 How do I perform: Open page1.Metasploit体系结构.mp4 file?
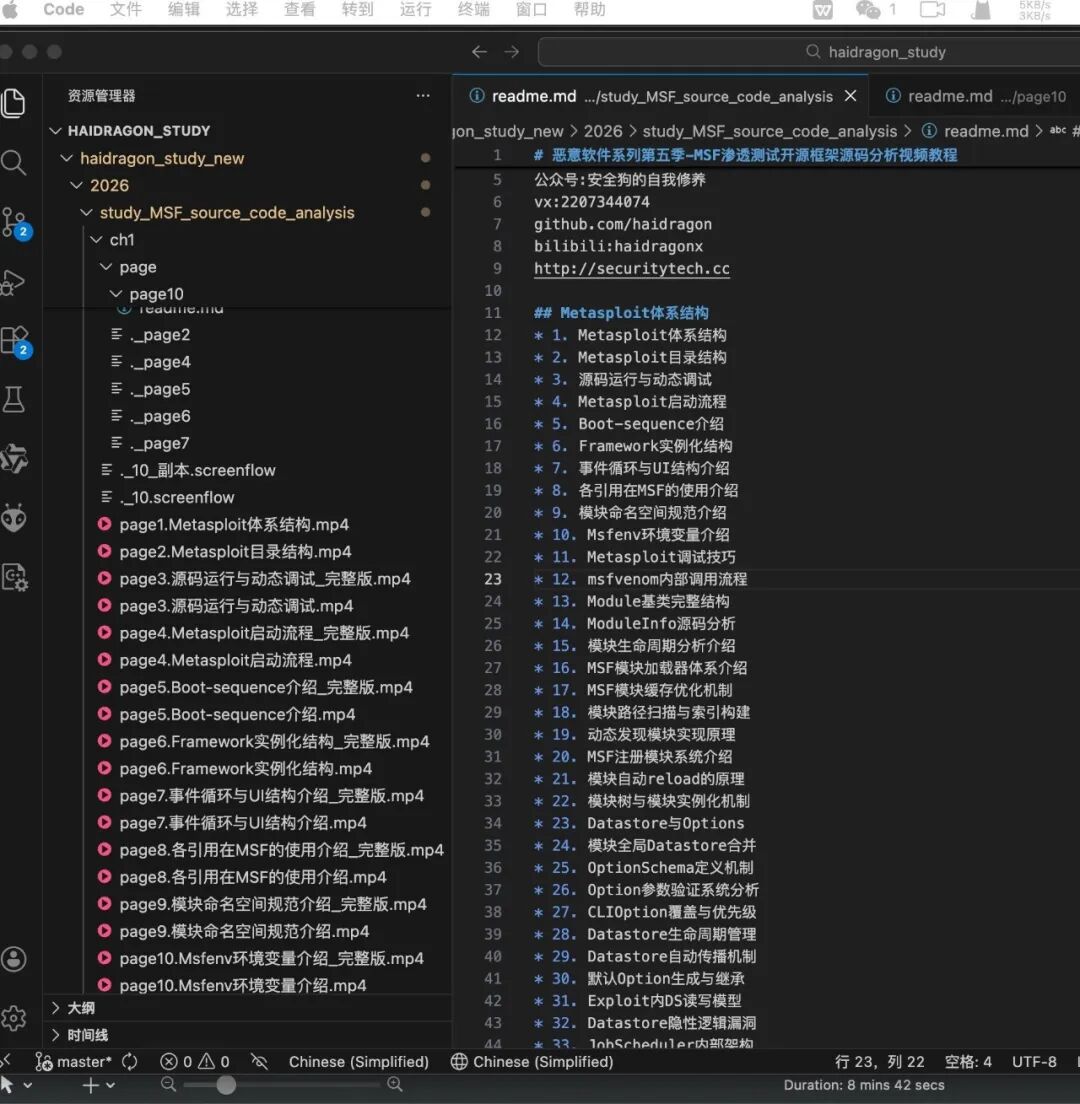(234, 525)
